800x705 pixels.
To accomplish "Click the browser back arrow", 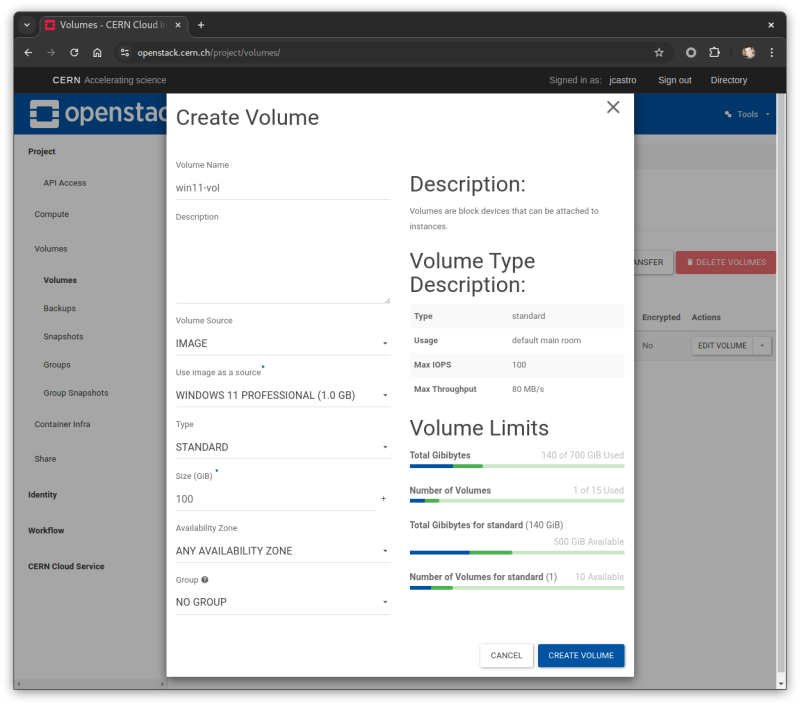I will pos(27,51).
